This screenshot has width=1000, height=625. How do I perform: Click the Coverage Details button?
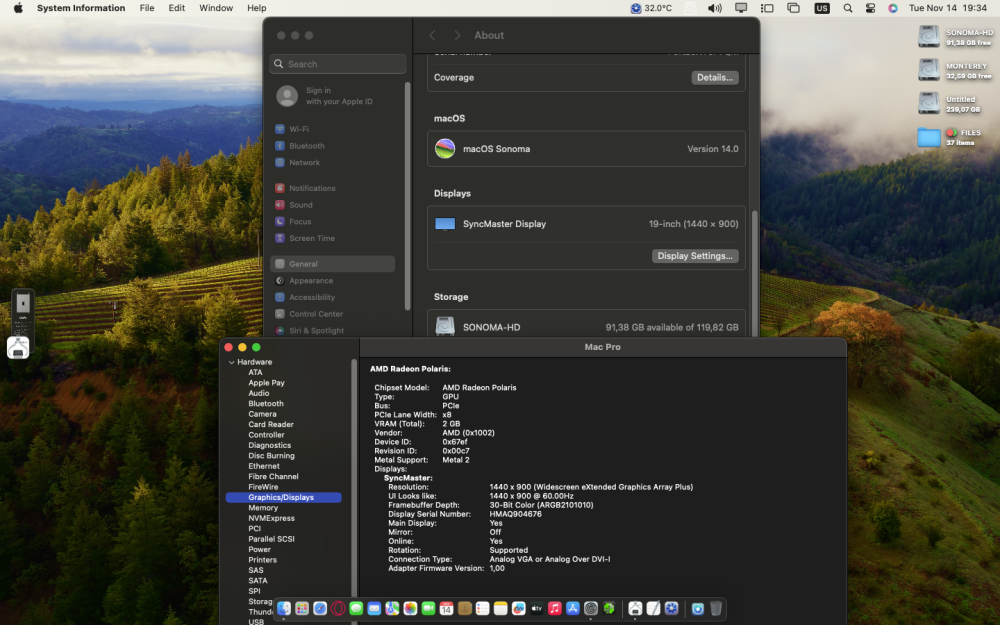tap(714, 77)
